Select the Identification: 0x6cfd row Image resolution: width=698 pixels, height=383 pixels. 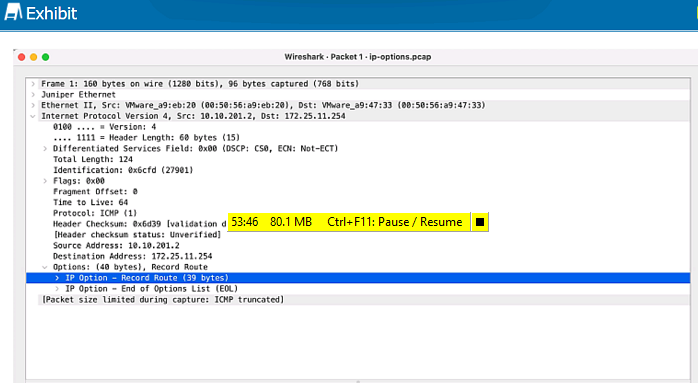tap(358, 170)
